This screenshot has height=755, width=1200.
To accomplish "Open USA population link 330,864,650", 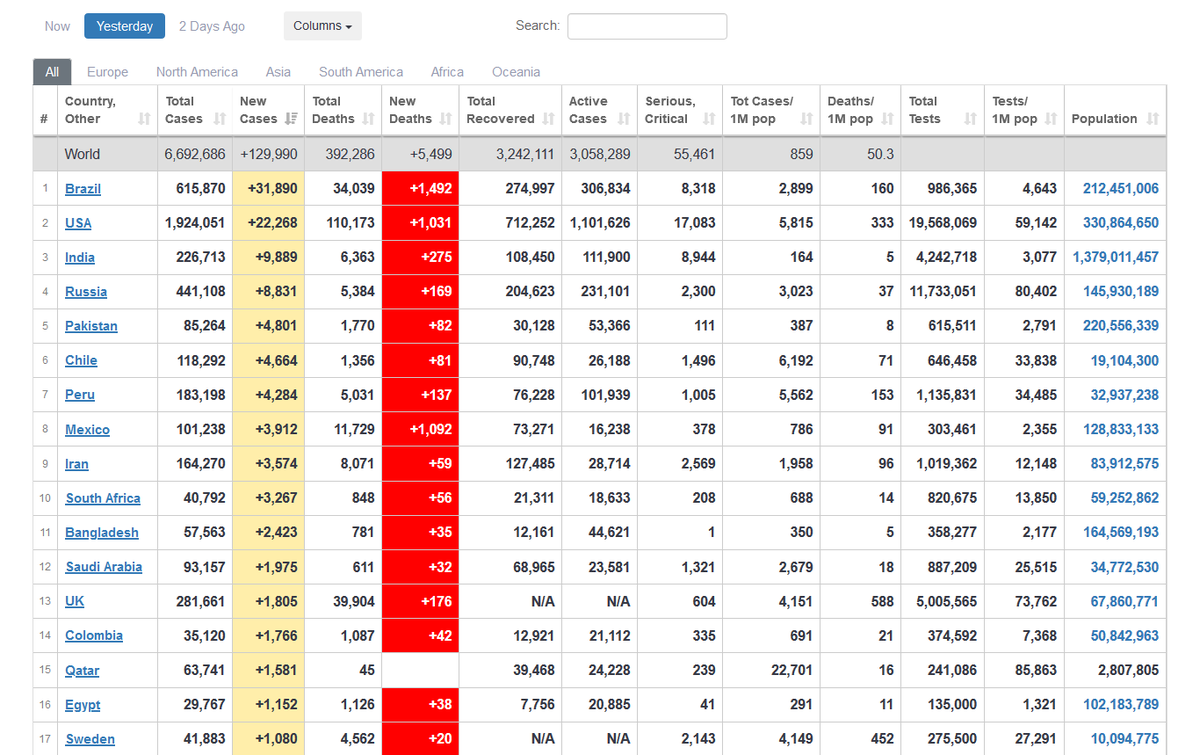I will (x=1121, y=223).
